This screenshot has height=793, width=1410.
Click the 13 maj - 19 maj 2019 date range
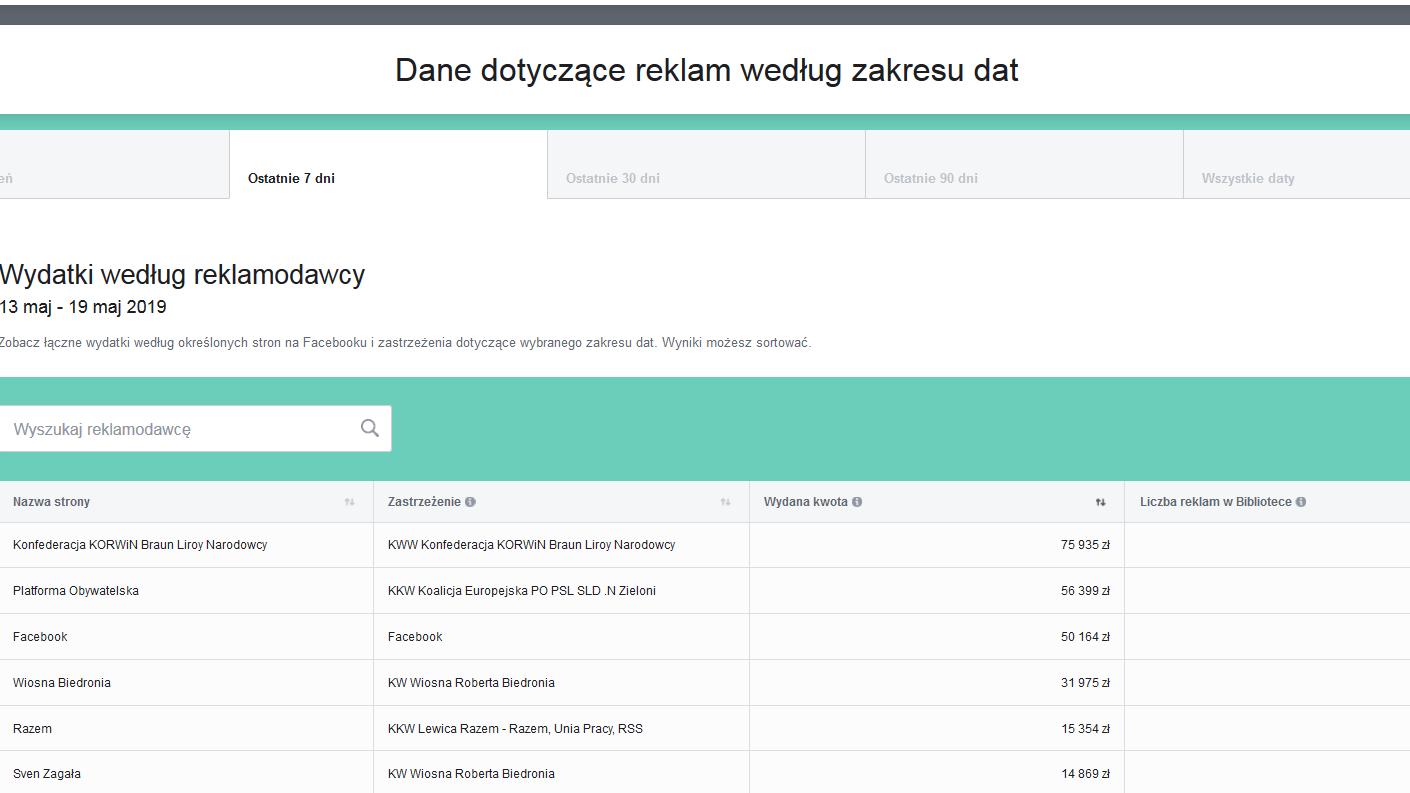coord(83,307)
